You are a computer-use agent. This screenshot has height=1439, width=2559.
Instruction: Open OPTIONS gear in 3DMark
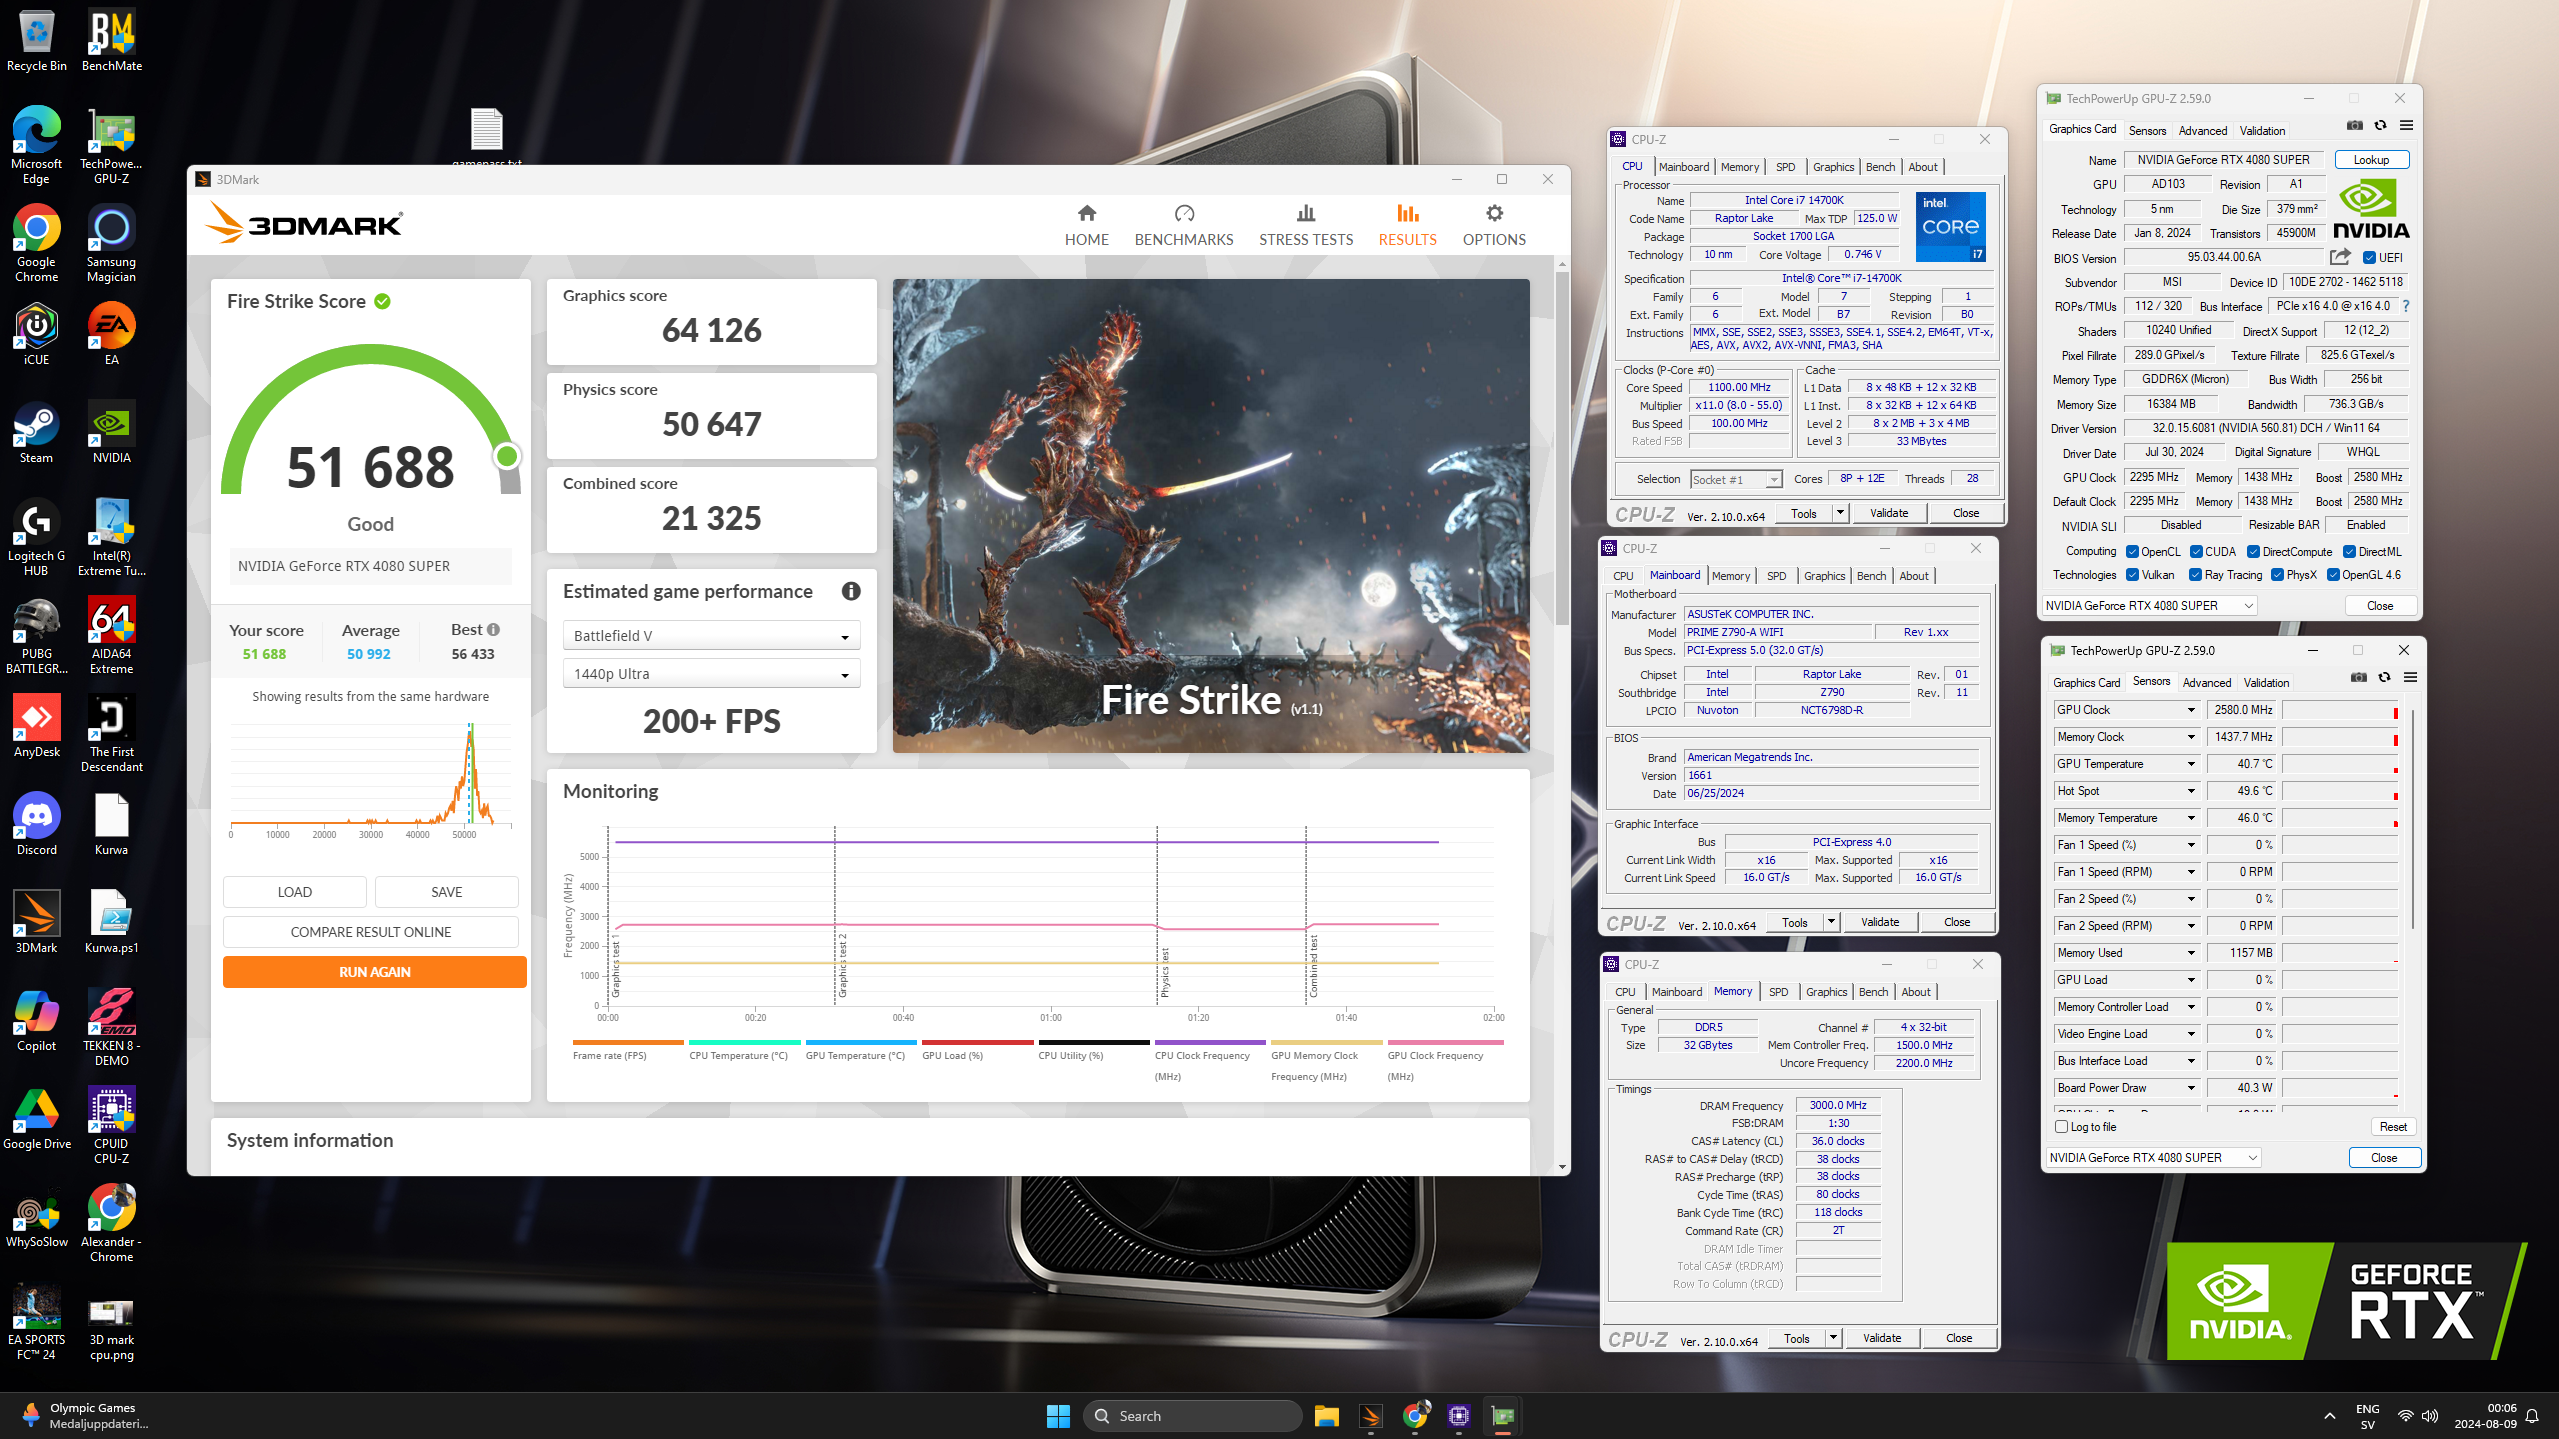pyautogui.click(x=1494, y=225)
